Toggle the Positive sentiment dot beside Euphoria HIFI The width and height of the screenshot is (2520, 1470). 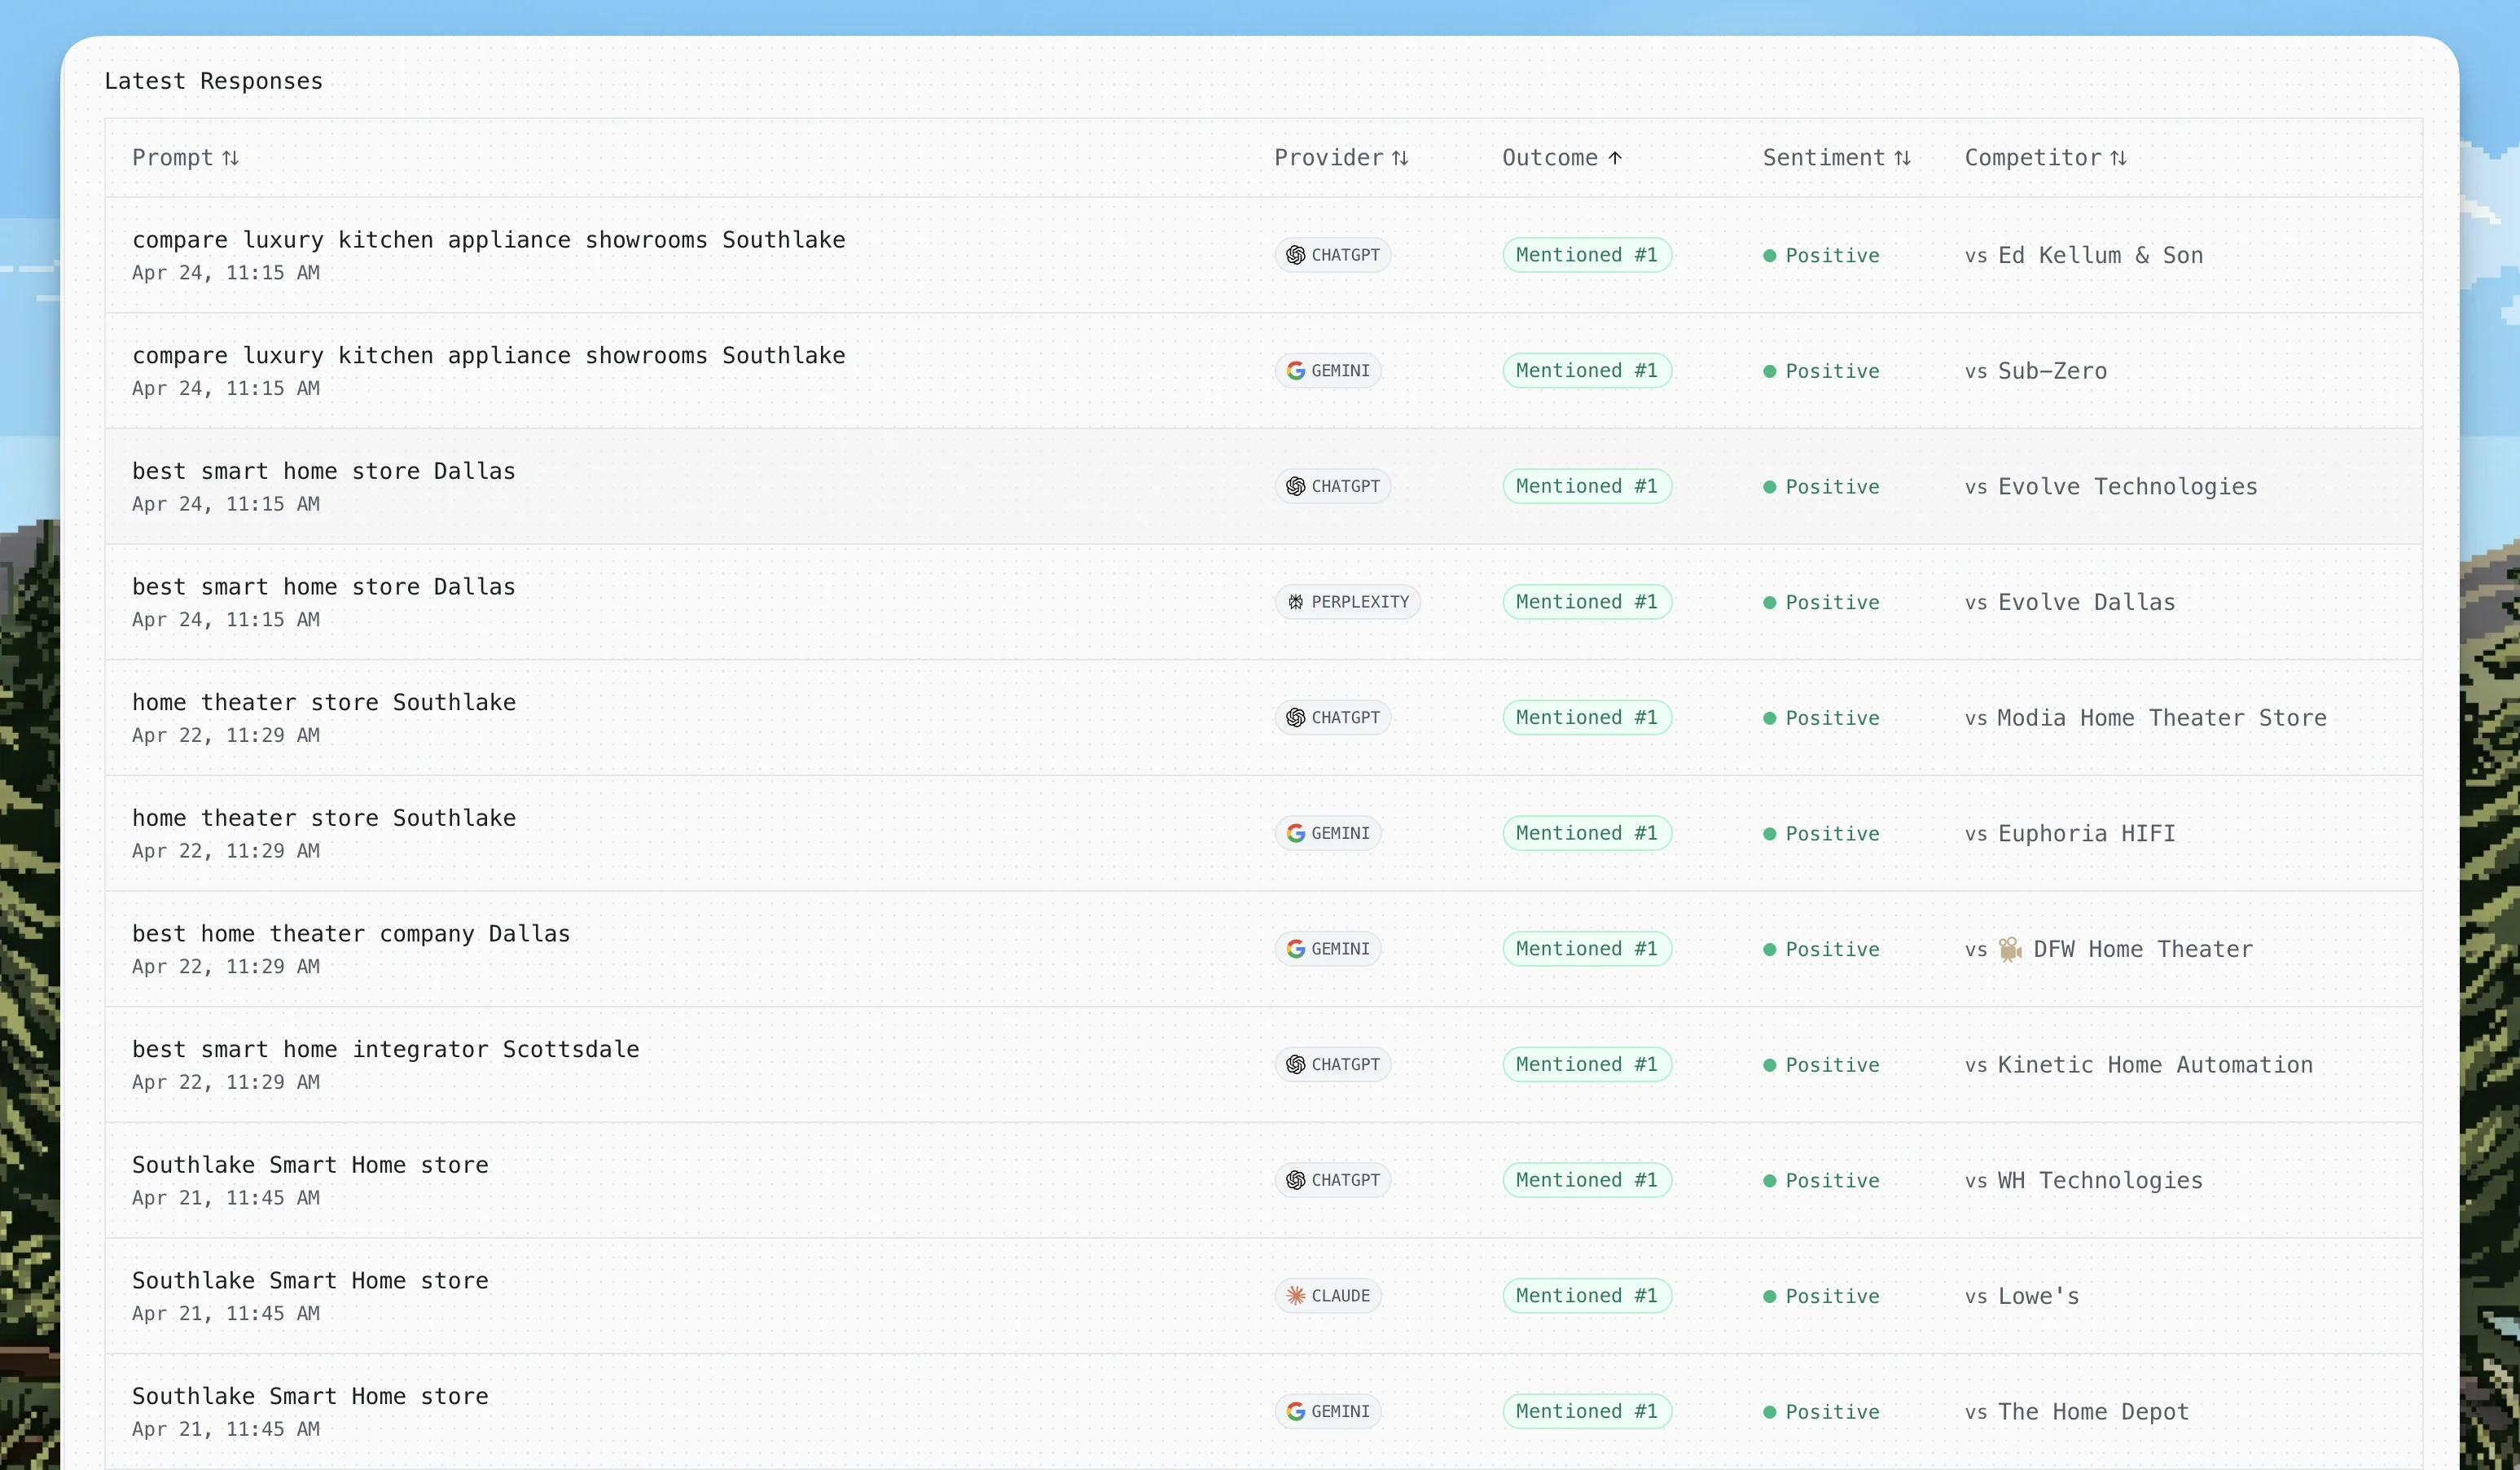(x=1771, y=833)
